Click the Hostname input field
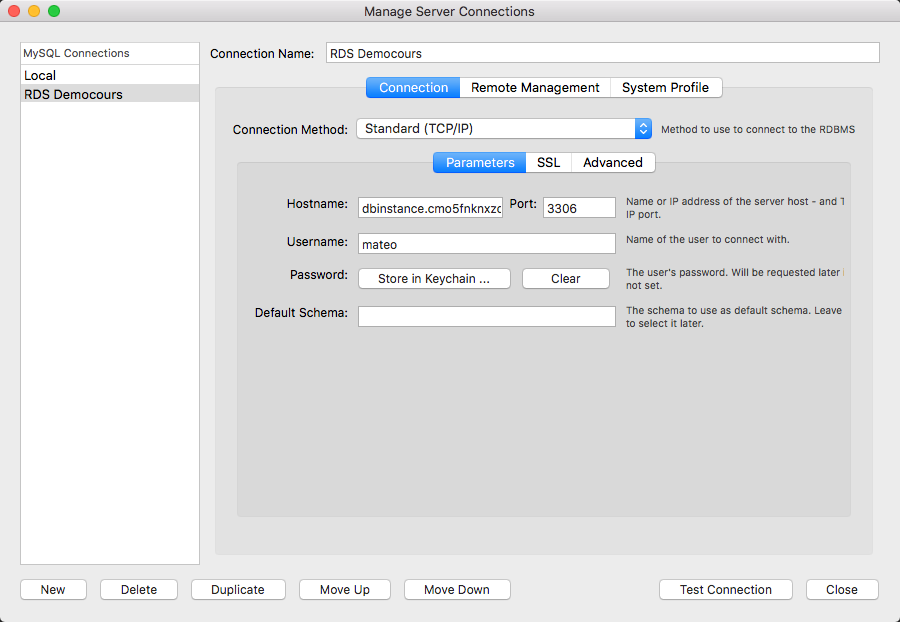The image size is (900, 622). 430,207
